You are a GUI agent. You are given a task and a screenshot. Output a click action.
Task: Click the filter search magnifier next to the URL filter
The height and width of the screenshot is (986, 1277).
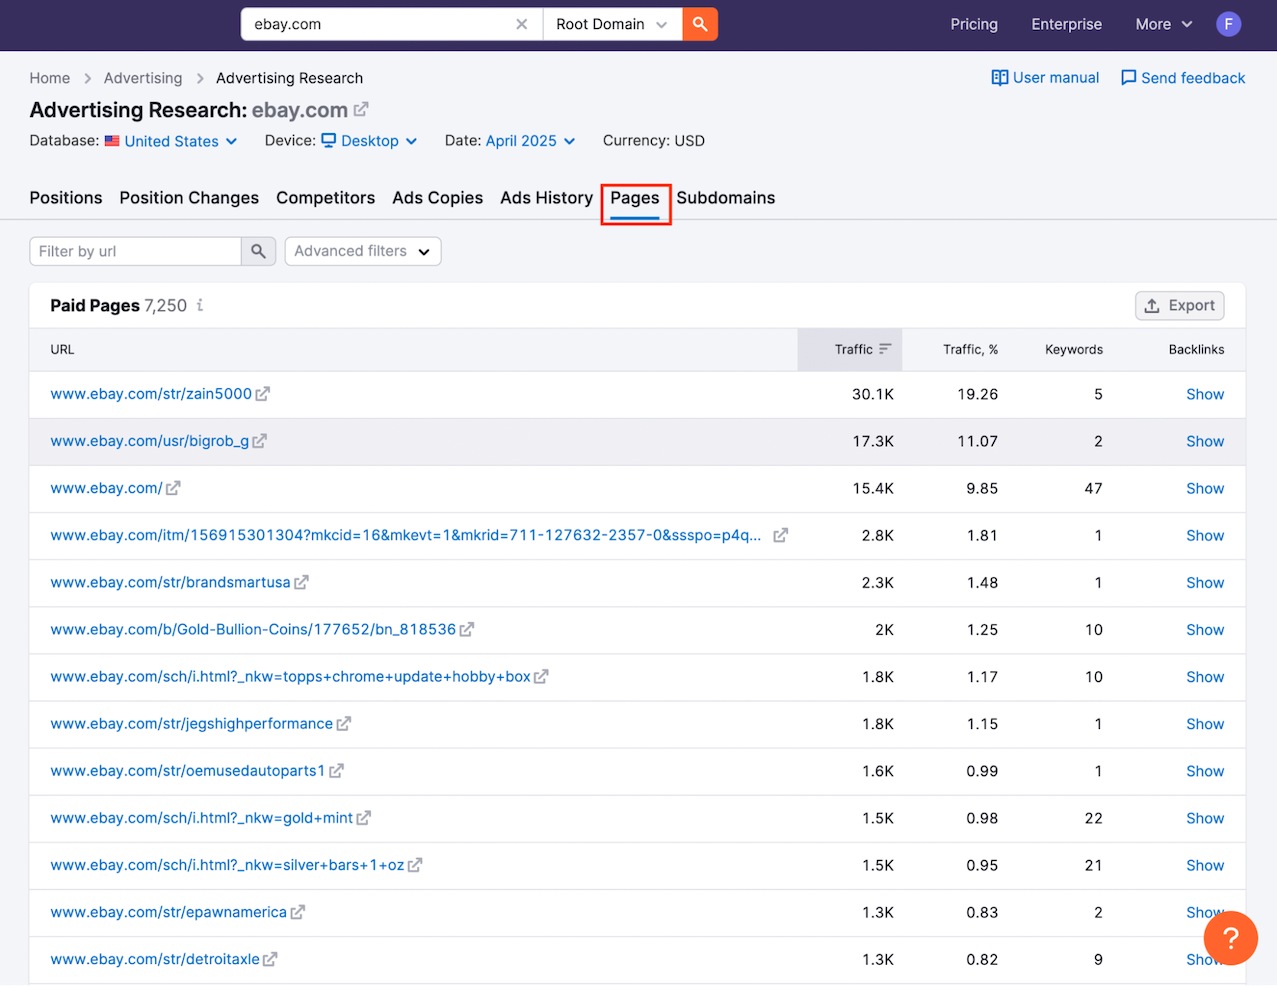[258, 251]
